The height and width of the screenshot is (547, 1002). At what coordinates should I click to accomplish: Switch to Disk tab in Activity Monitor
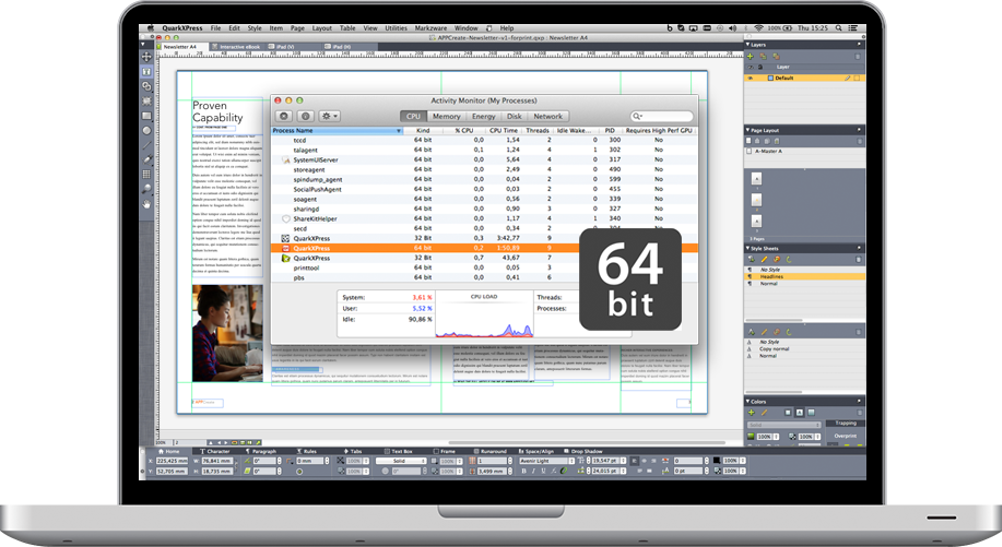(514, 116)
